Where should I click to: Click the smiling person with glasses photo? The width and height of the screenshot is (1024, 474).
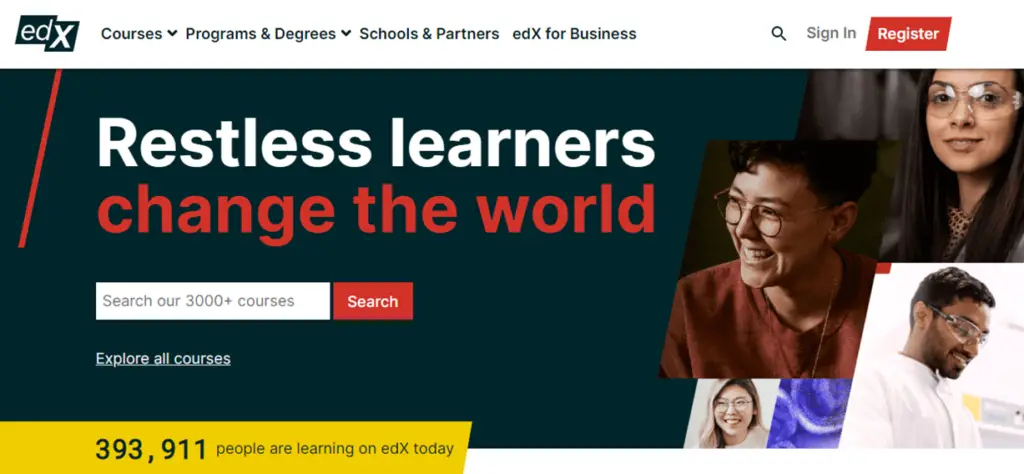click(771, 258)
